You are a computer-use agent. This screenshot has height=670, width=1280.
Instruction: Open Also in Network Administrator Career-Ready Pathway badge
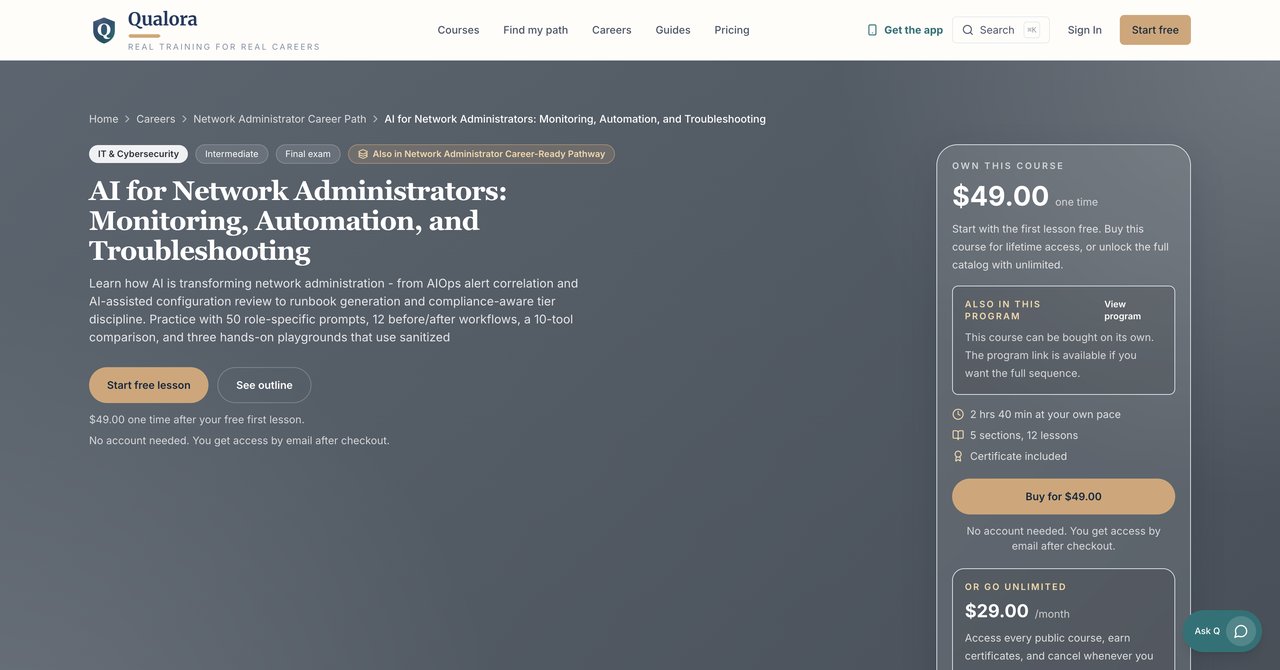pos(481,154)
